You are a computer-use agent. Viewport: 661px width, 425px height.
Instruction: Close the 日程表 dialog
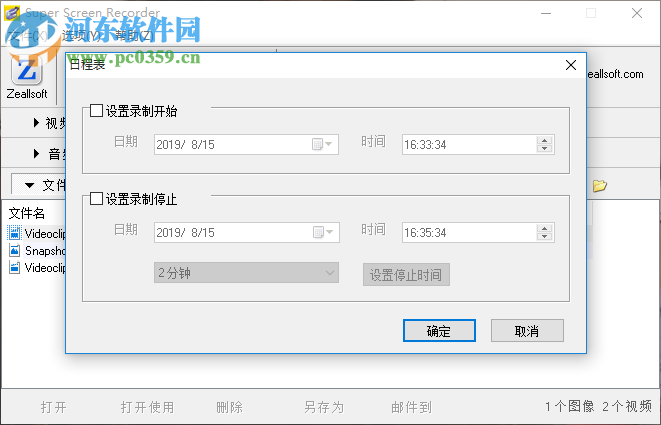571,65
